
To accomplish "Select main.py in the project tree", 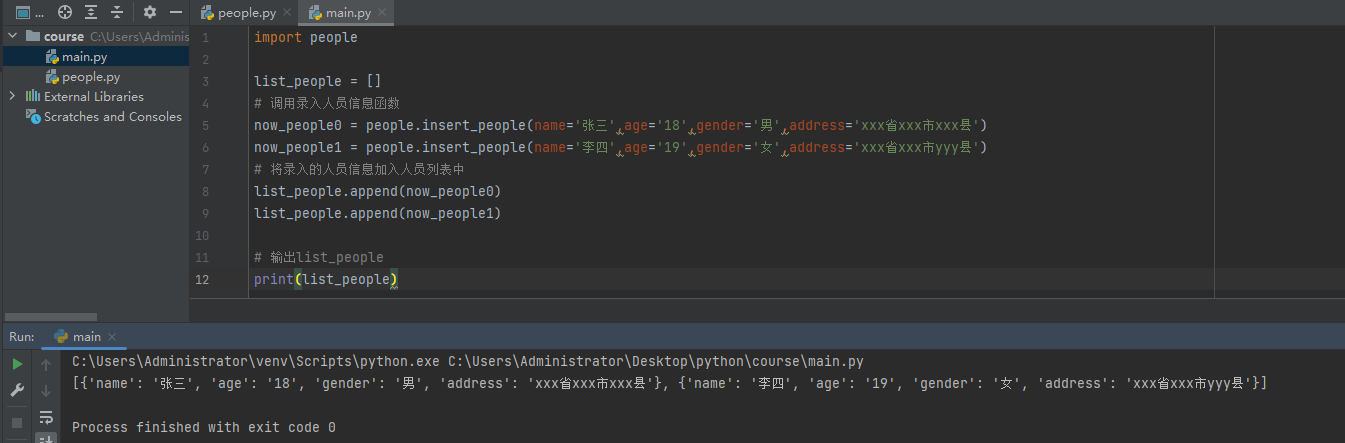I will (x=84, y=57).
